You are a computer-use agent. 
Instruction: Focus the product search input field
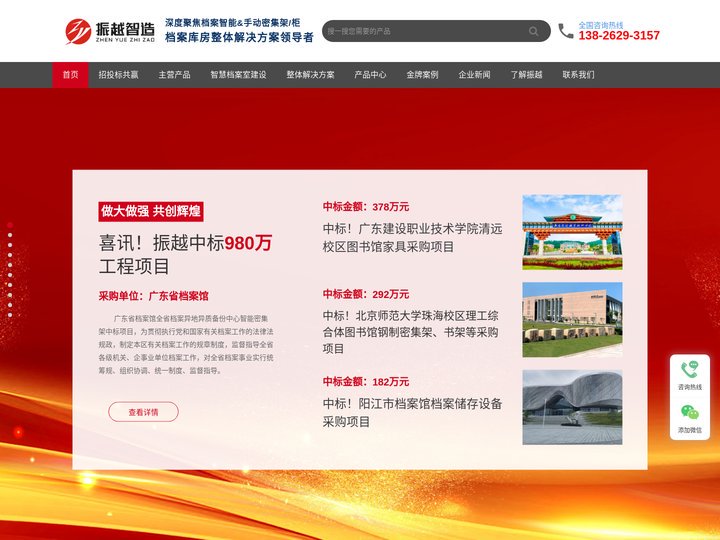[436, 31]
